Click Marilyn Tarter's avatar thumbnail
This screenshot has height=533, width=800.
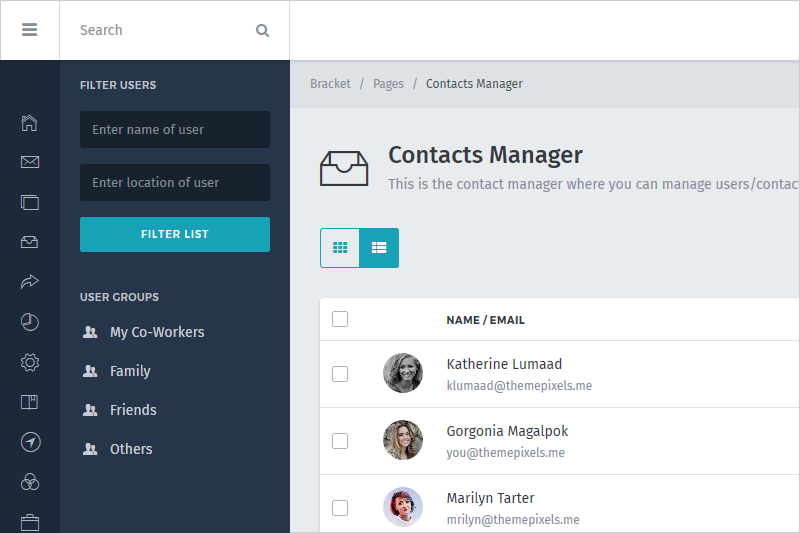pyautogui.click(x=403, y=507)
